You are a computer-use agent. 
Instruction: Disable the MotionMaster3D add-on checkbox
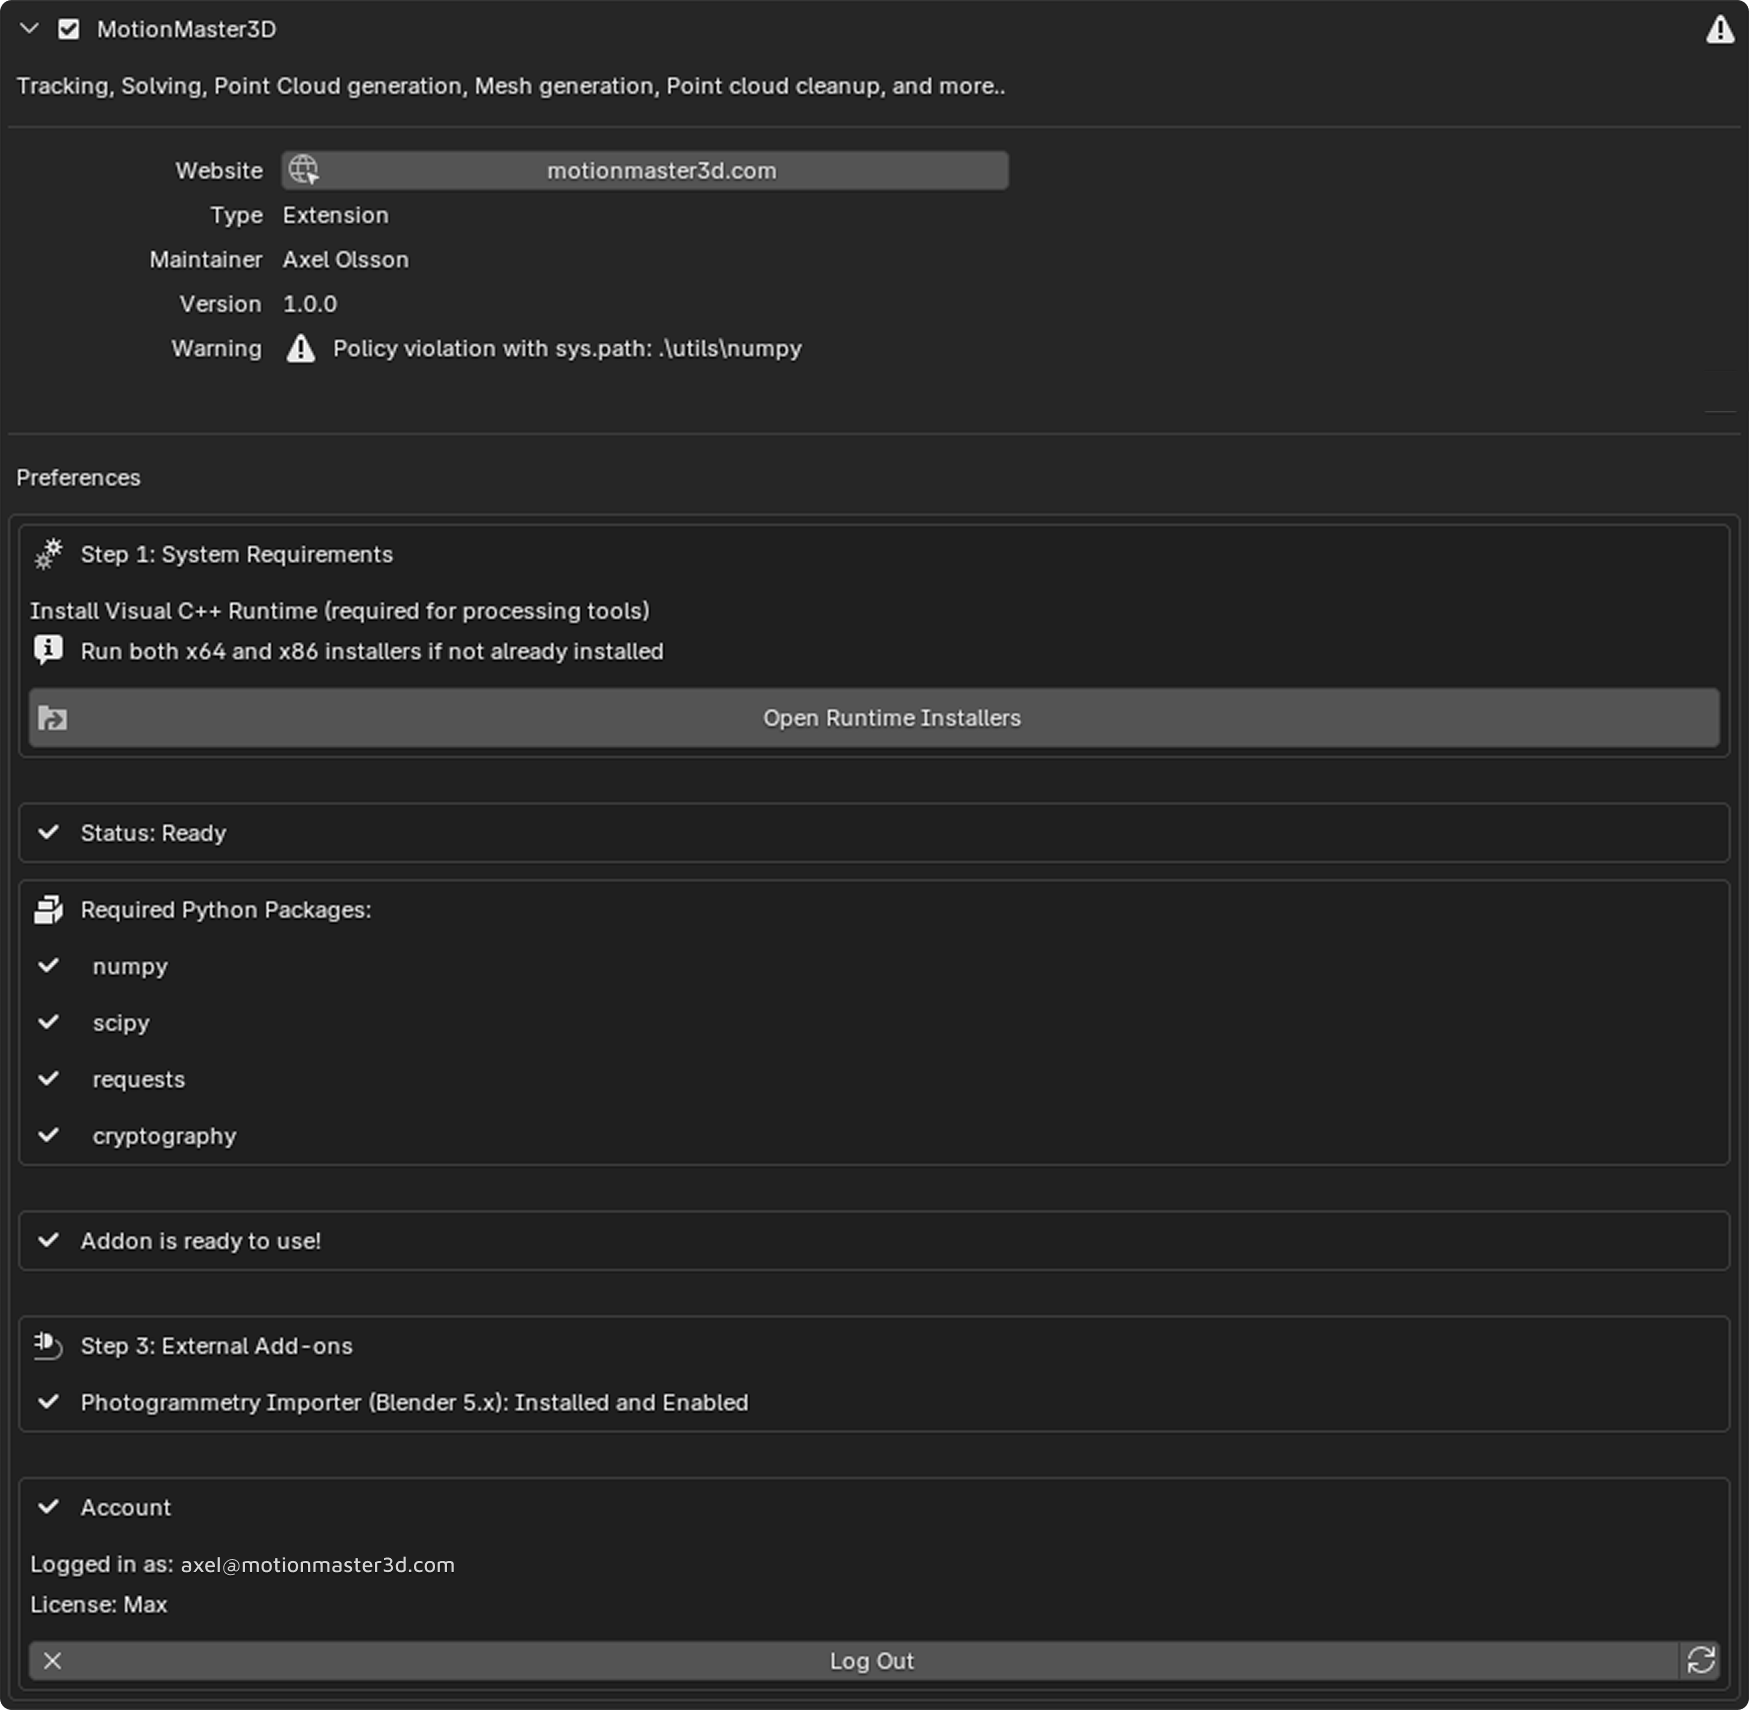68,29
